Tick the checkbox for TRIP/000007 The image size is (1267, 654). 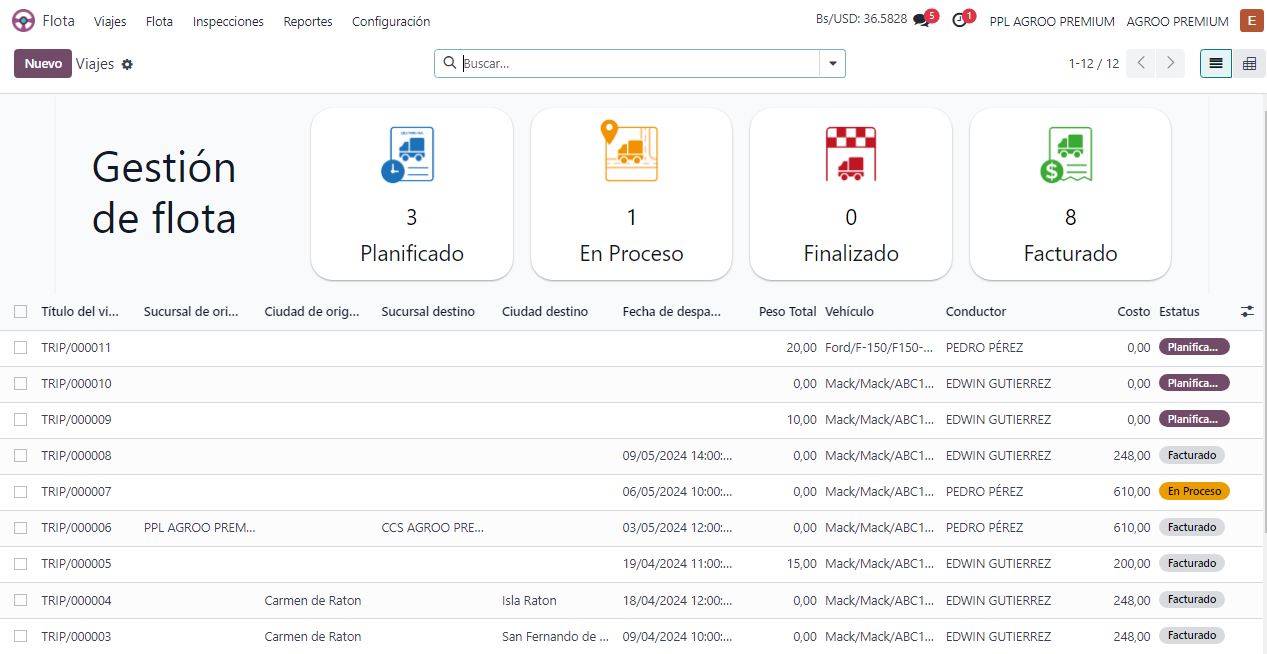point(21,491)
